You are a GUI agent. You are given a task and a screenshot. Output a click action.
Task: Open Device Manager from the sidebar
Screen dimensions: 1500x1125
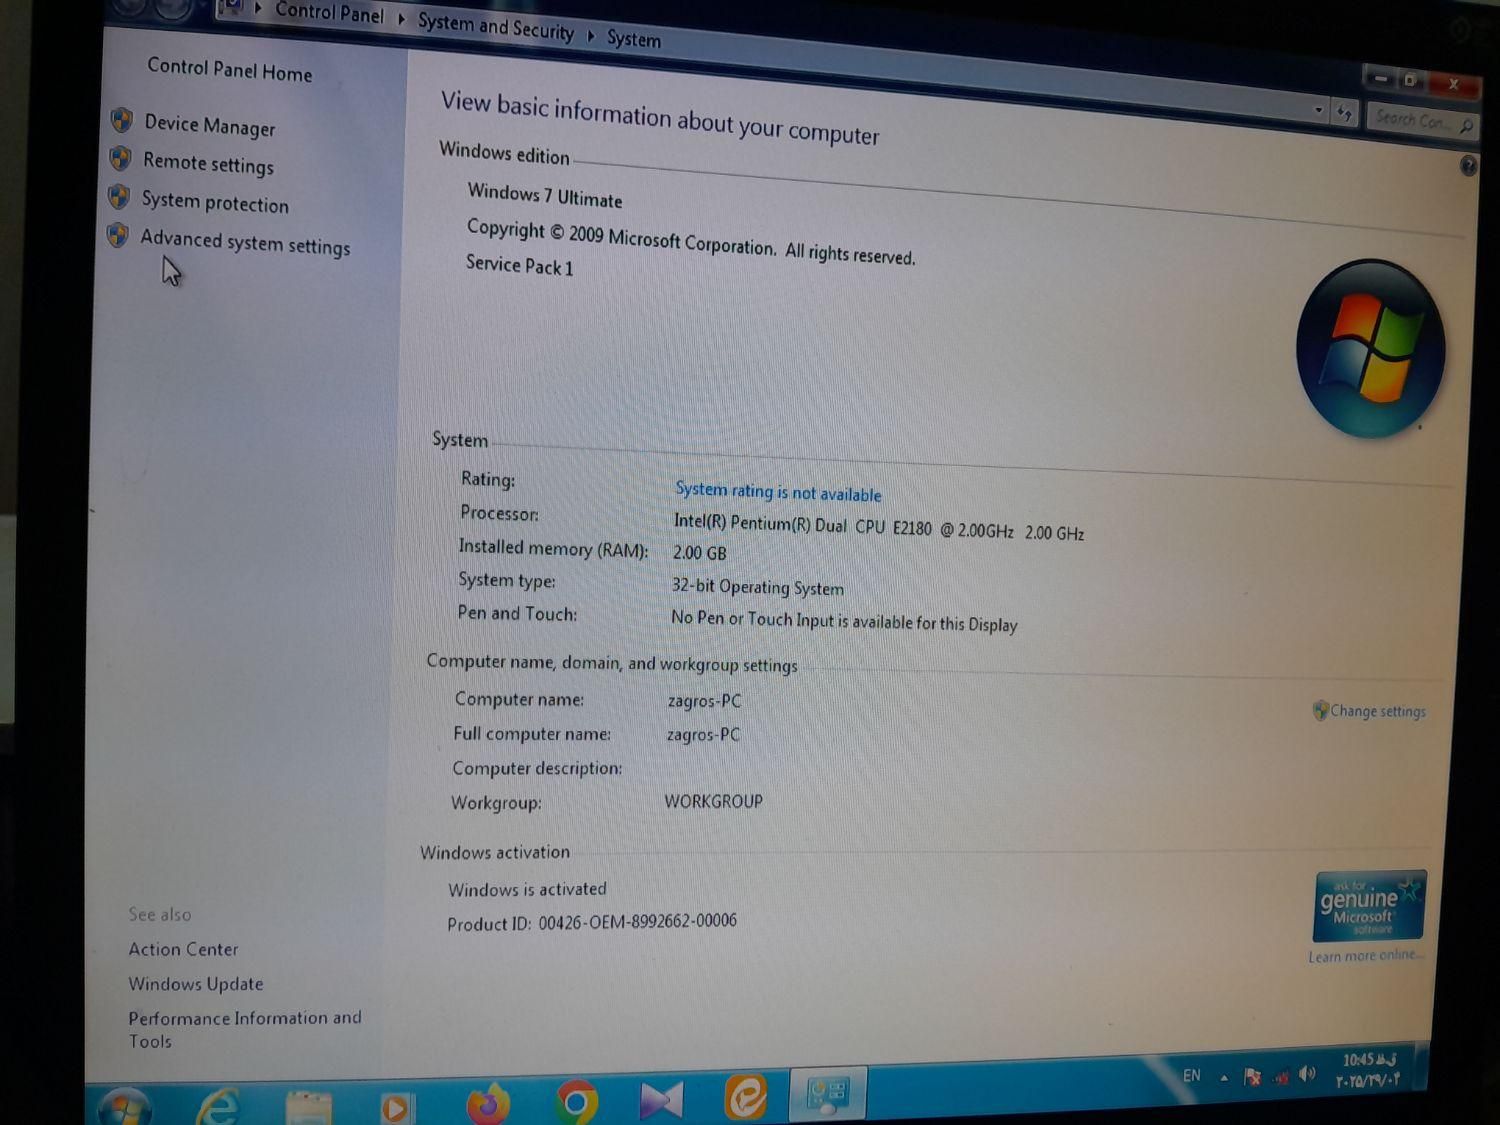point(209,125)
